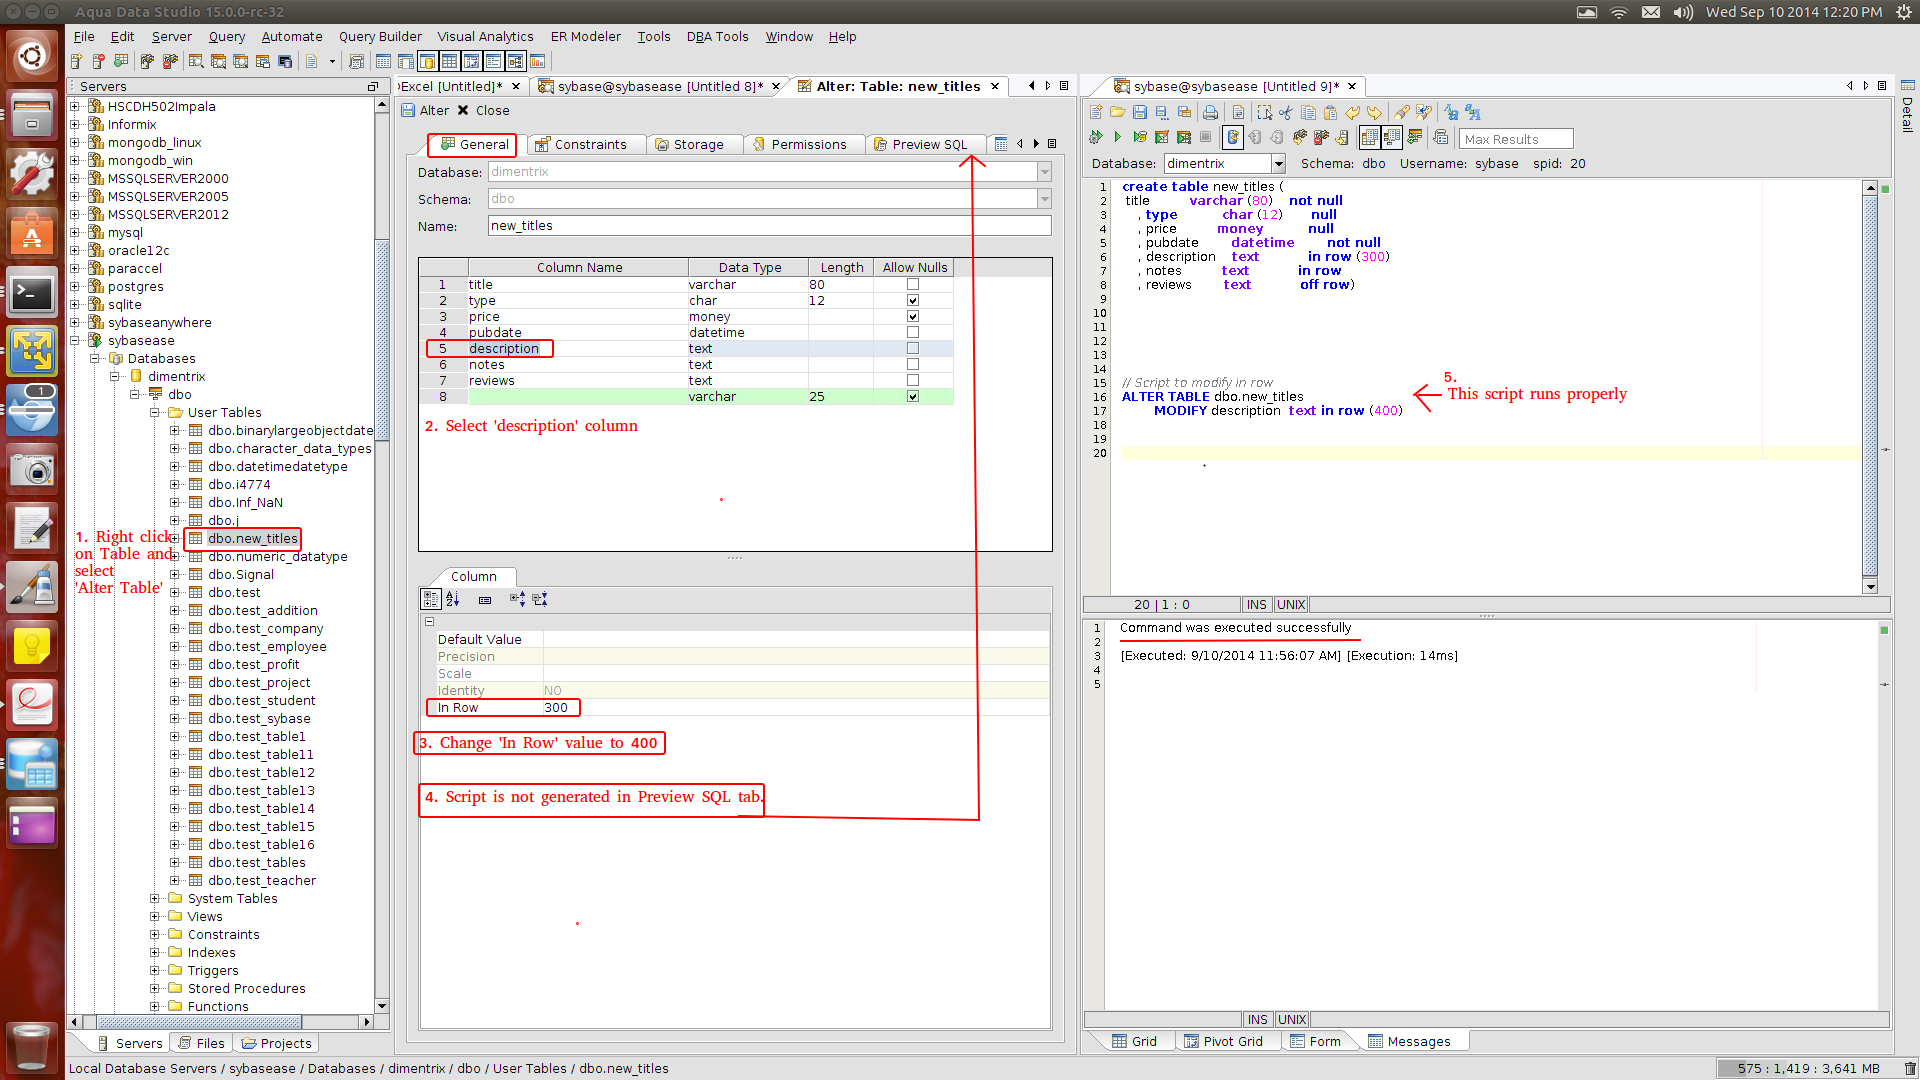
Task: Open the Database dimentrix dropdown in query window
Action: point(1278,164)
